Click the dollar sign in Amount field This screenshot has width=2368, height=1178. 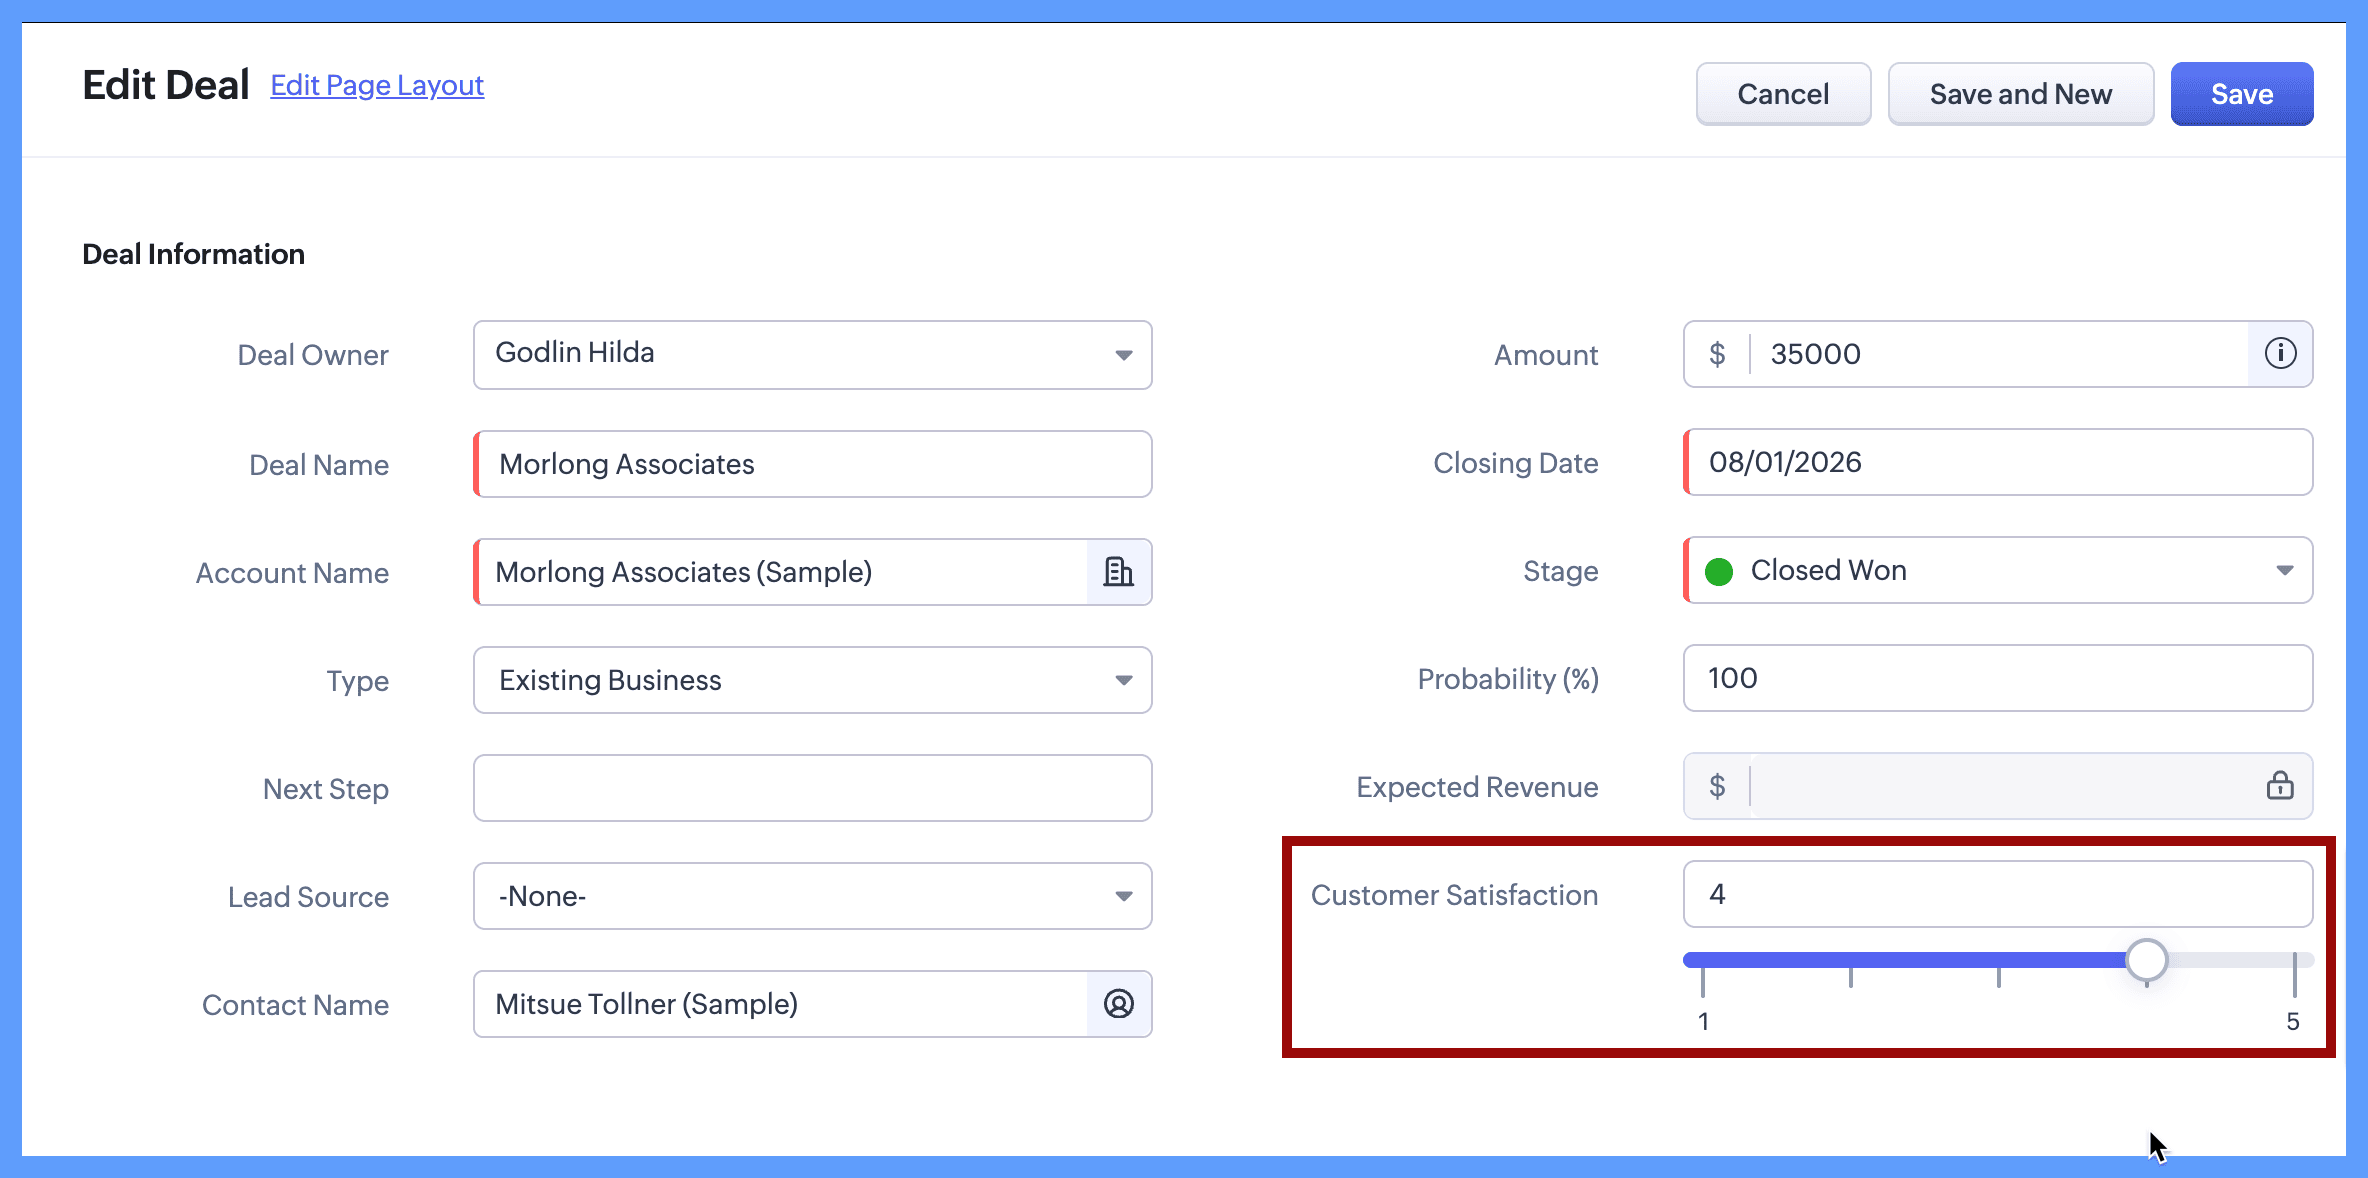[1717, 354]
